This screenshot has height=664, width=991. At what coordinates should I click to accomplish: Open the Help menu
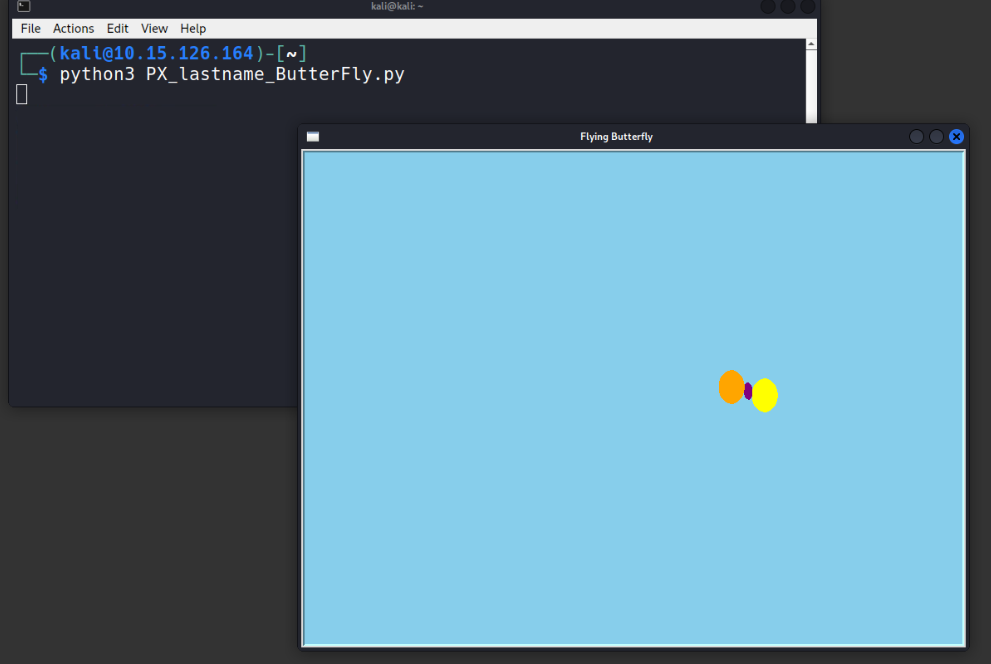tap(193, 29)
